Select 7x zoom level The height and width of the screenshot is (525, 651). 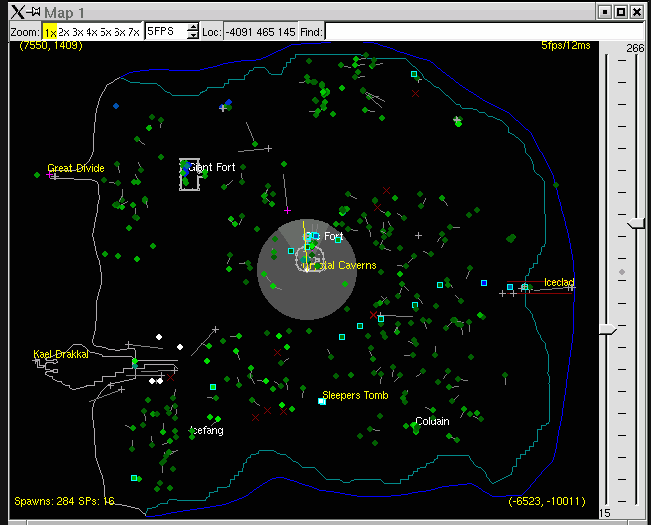coord(134,32)
